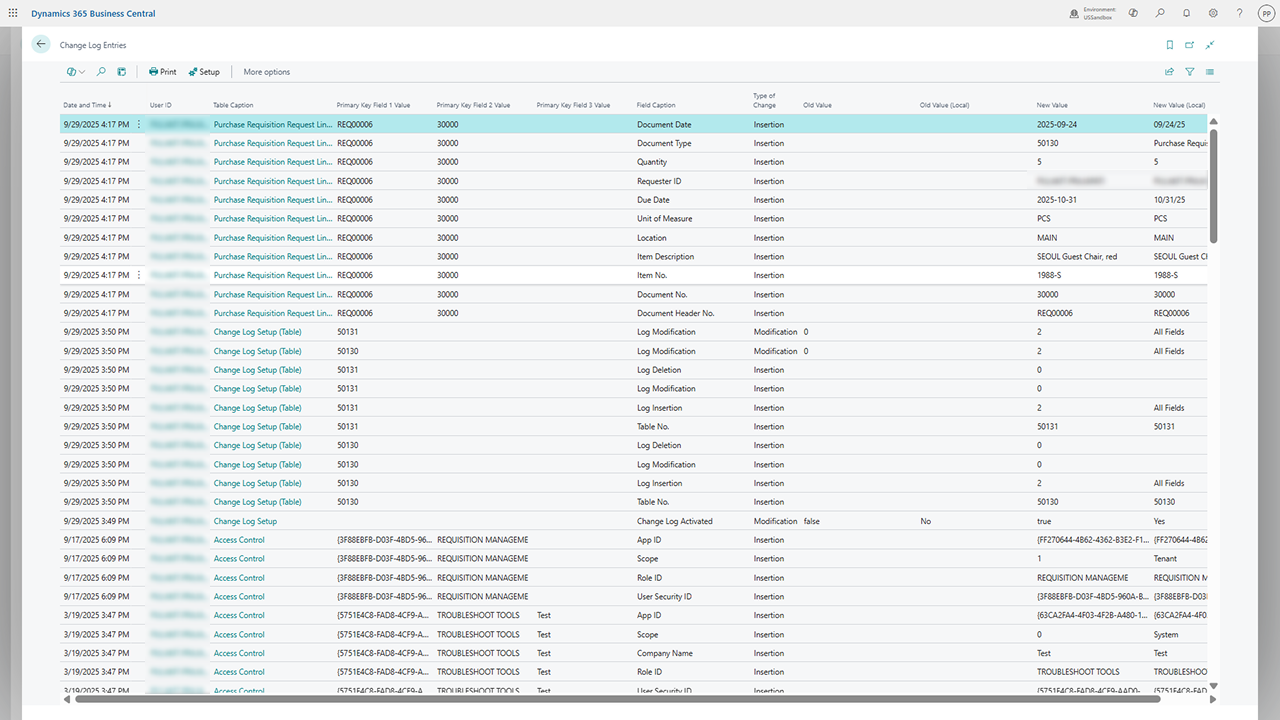Open the Edit in Excel icon
The width and height of the screenshot is (1280, 720).
pos(121,71)
